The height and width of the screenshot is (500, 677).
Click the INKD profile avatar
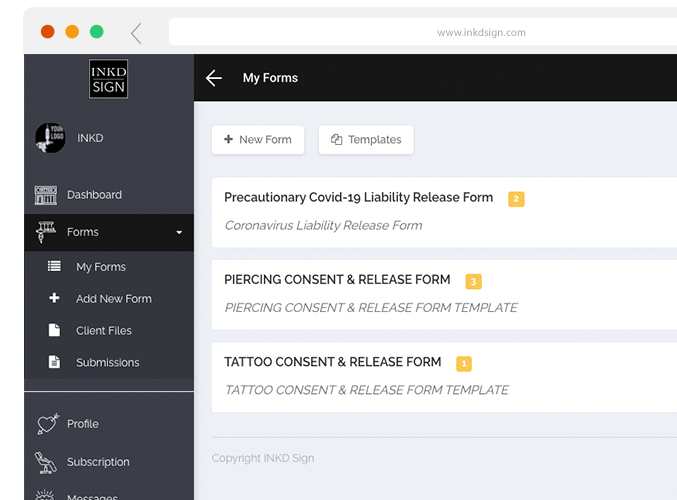point(50,138)
